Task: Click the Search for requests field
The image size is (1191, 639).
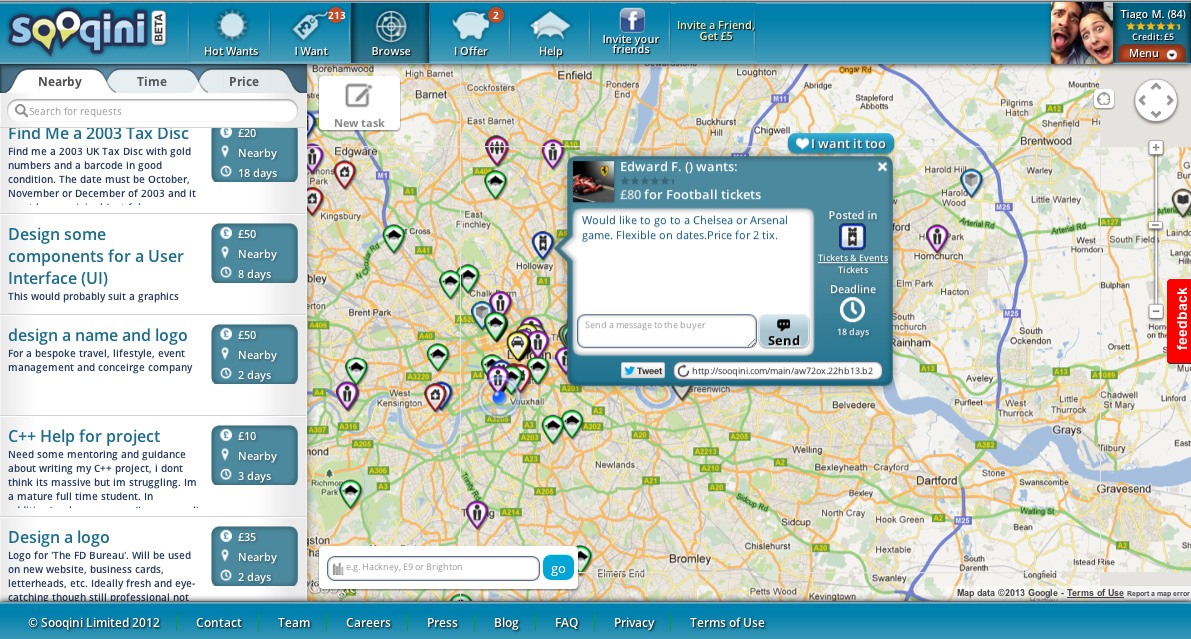Action: [152, 111]
